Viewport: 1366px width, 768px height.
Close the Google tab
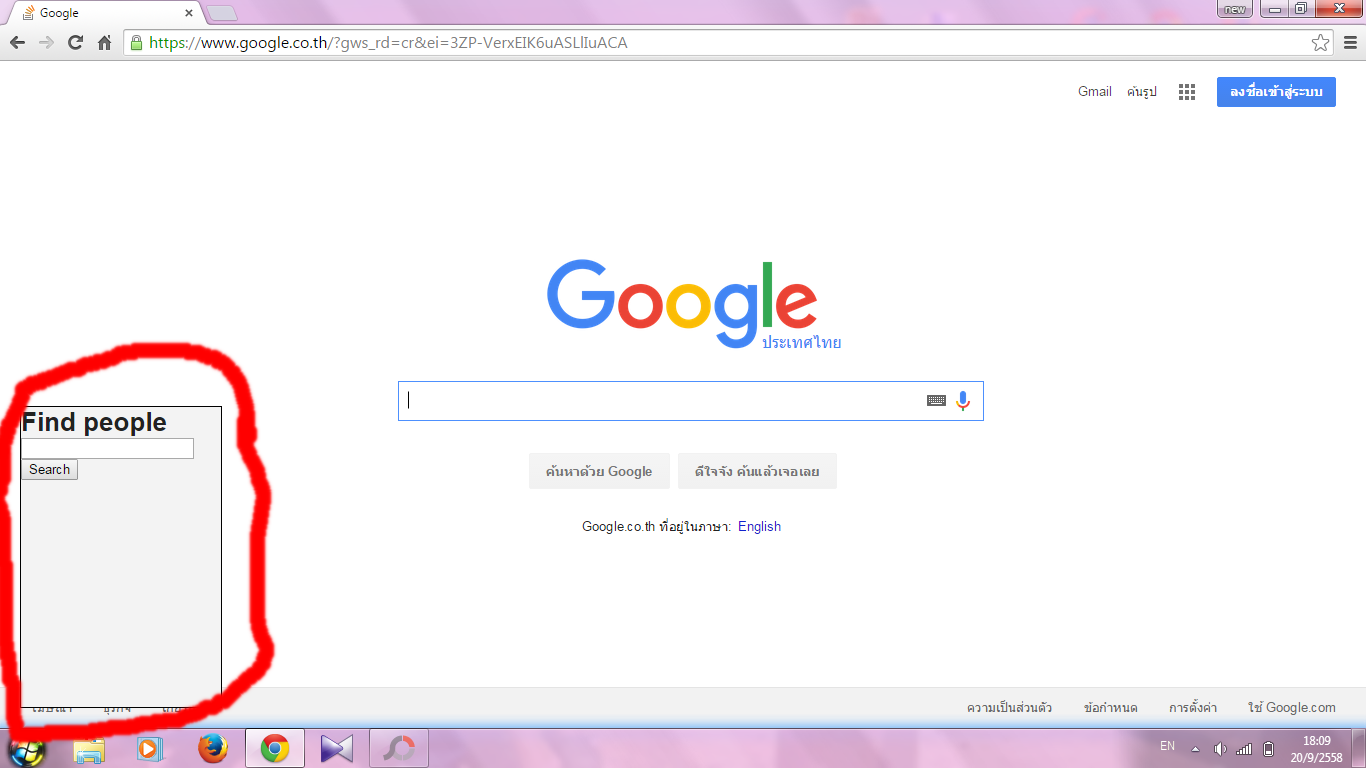pos(188,13)
